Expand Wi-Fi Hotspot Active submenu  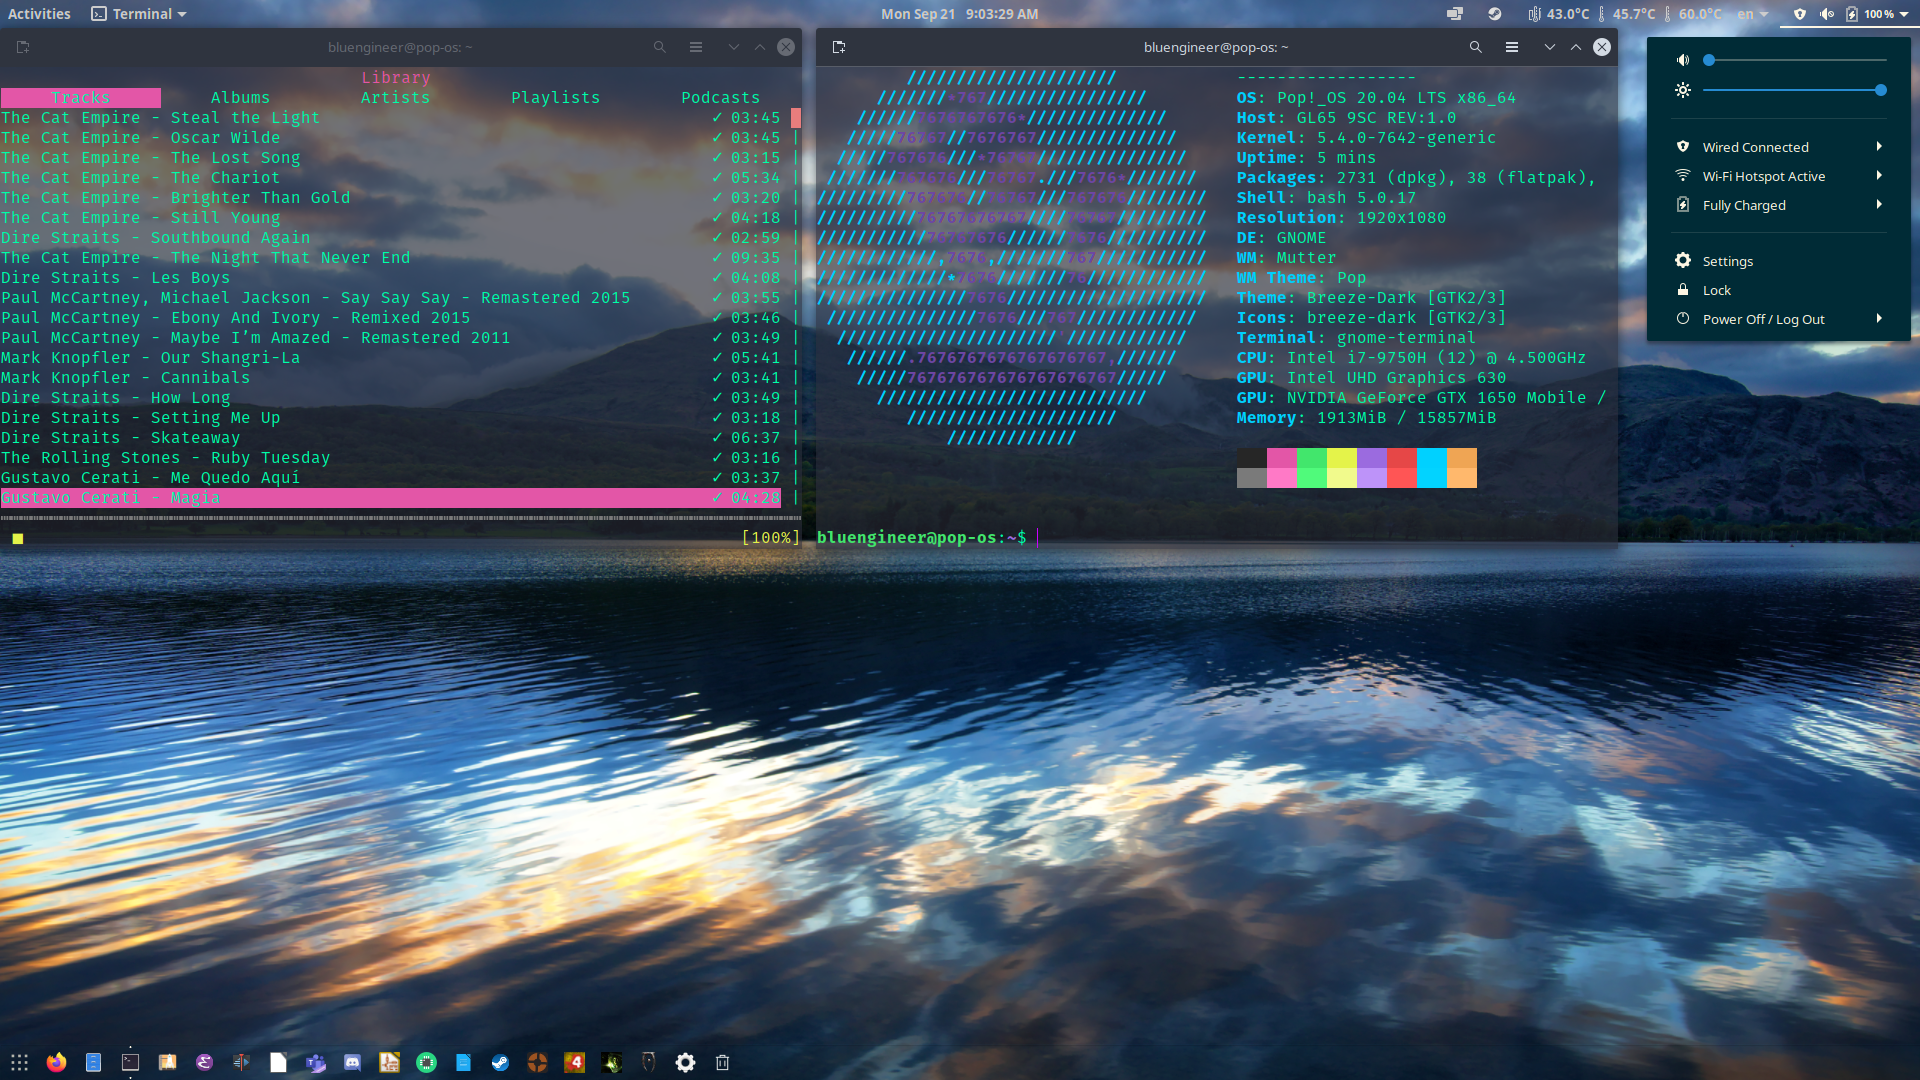(1879, 176)
